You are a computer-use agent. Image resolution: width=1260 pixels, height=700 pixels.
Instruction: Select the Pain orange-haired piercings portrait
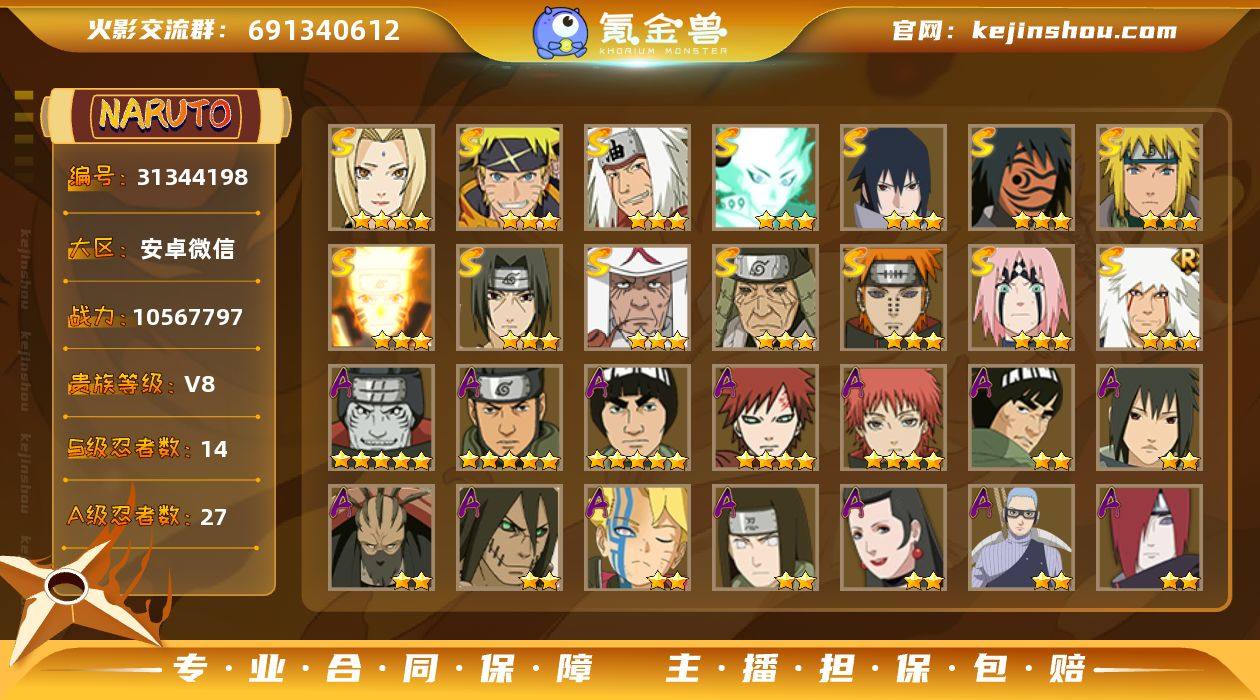pyautogui.click(x=894, y=298)
